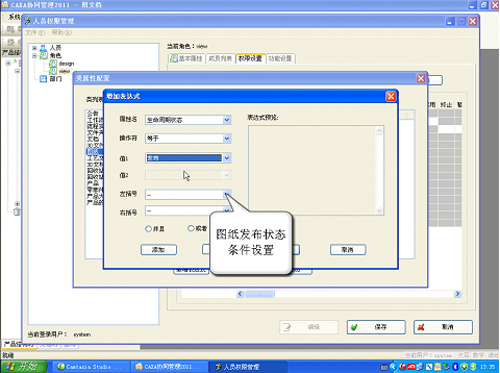Screen dimensions: 500x373
Task: Click the 角色 node icon in the tree
Action: coord(43,56)
